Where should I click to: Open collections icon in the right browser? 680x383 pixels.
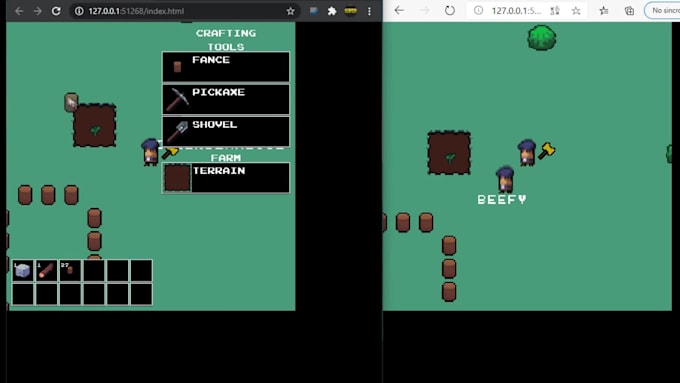[x=629, y=11]
